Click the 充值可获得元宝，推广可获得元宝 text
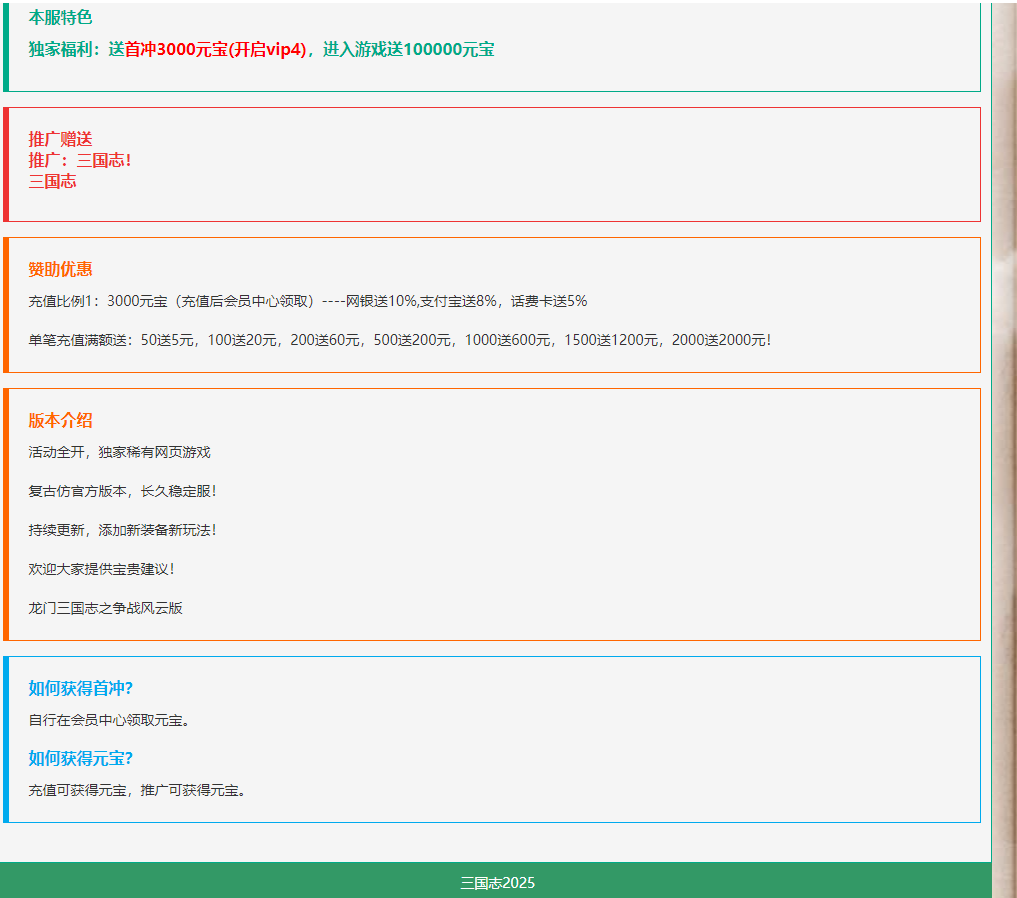 coord(137,790)
